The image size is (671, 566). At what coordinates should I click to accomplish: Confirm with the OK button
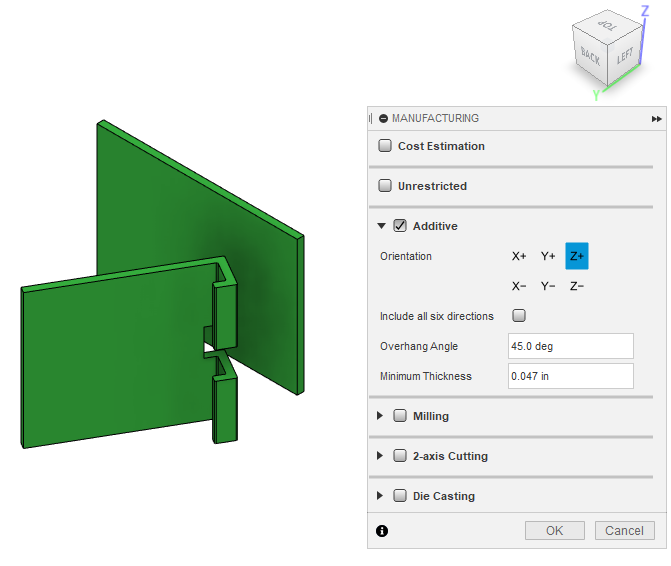point(555,530)
